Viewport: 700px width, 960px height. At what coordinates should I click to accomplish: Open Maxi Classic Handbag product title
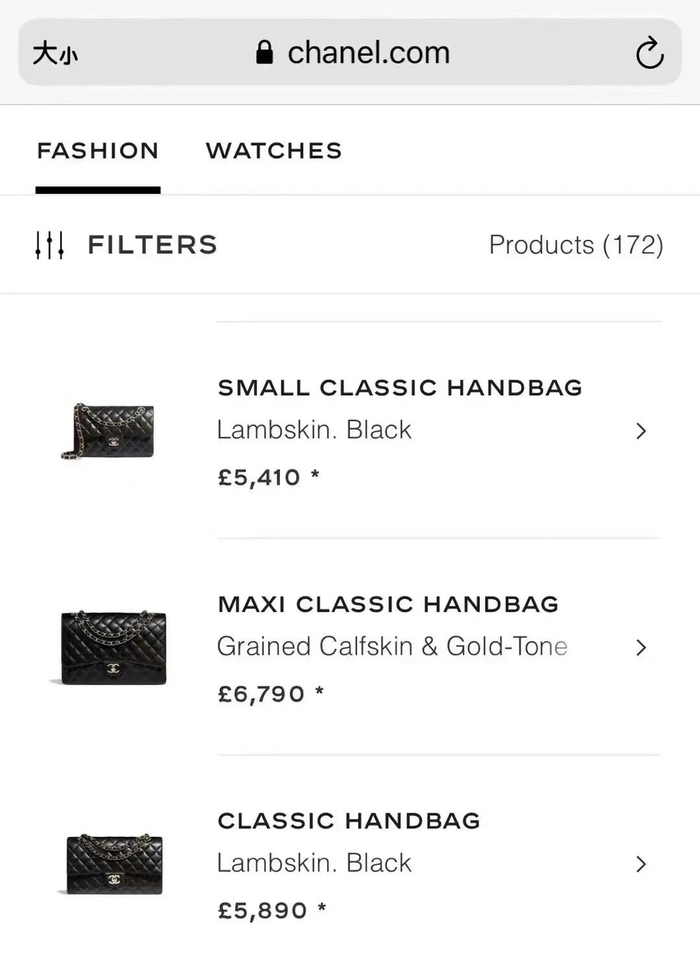point(388,604)
